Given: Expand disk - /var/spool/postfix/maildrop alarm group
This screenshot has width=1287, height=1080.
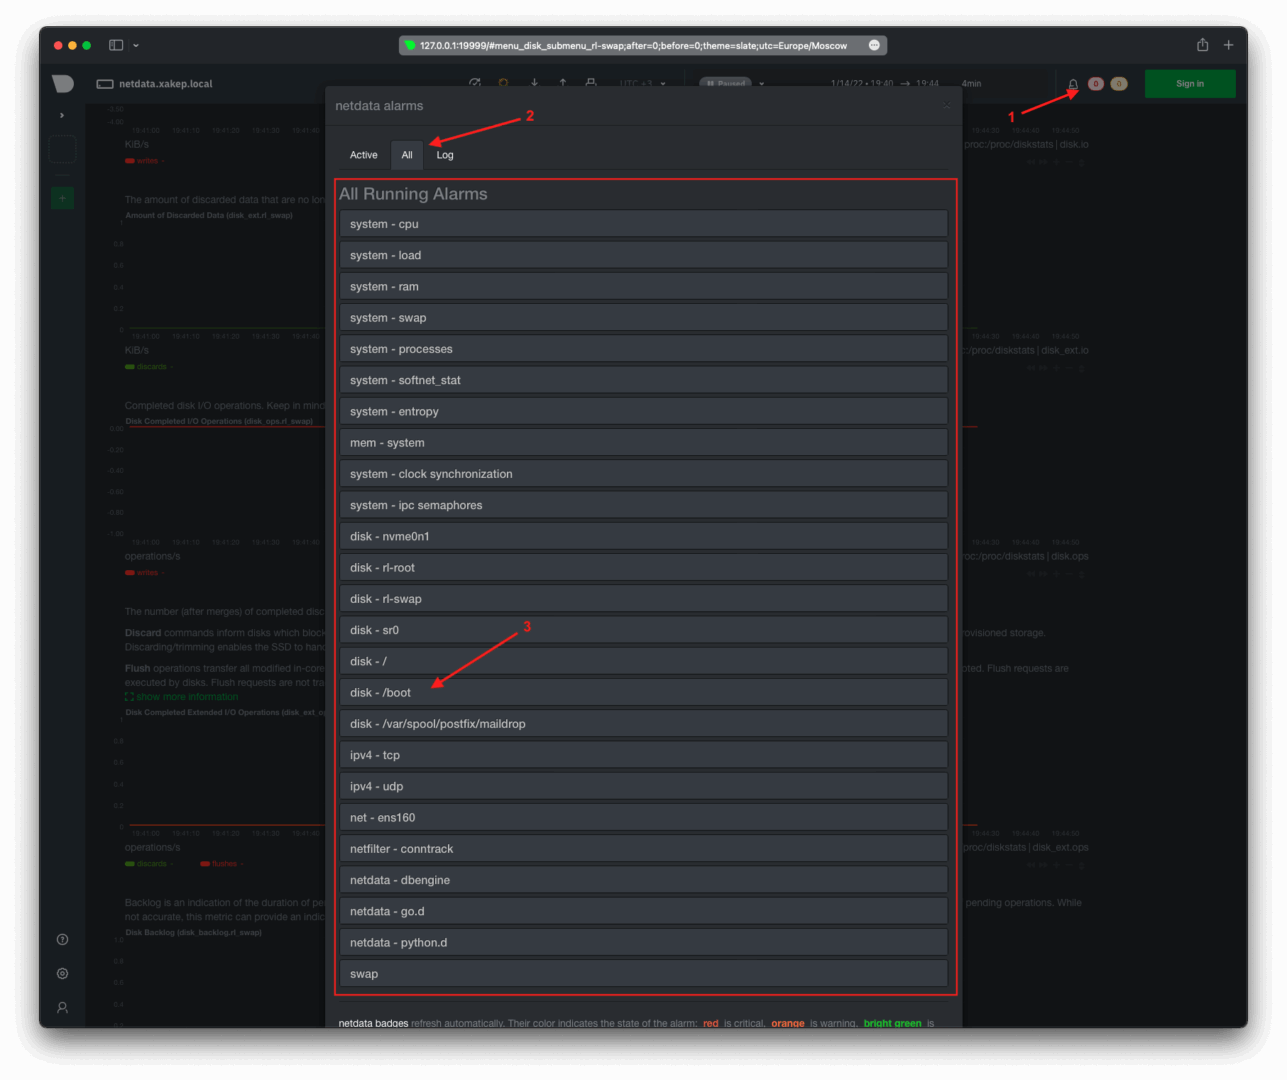Looking at the screenshot, I should click(643, 724).
